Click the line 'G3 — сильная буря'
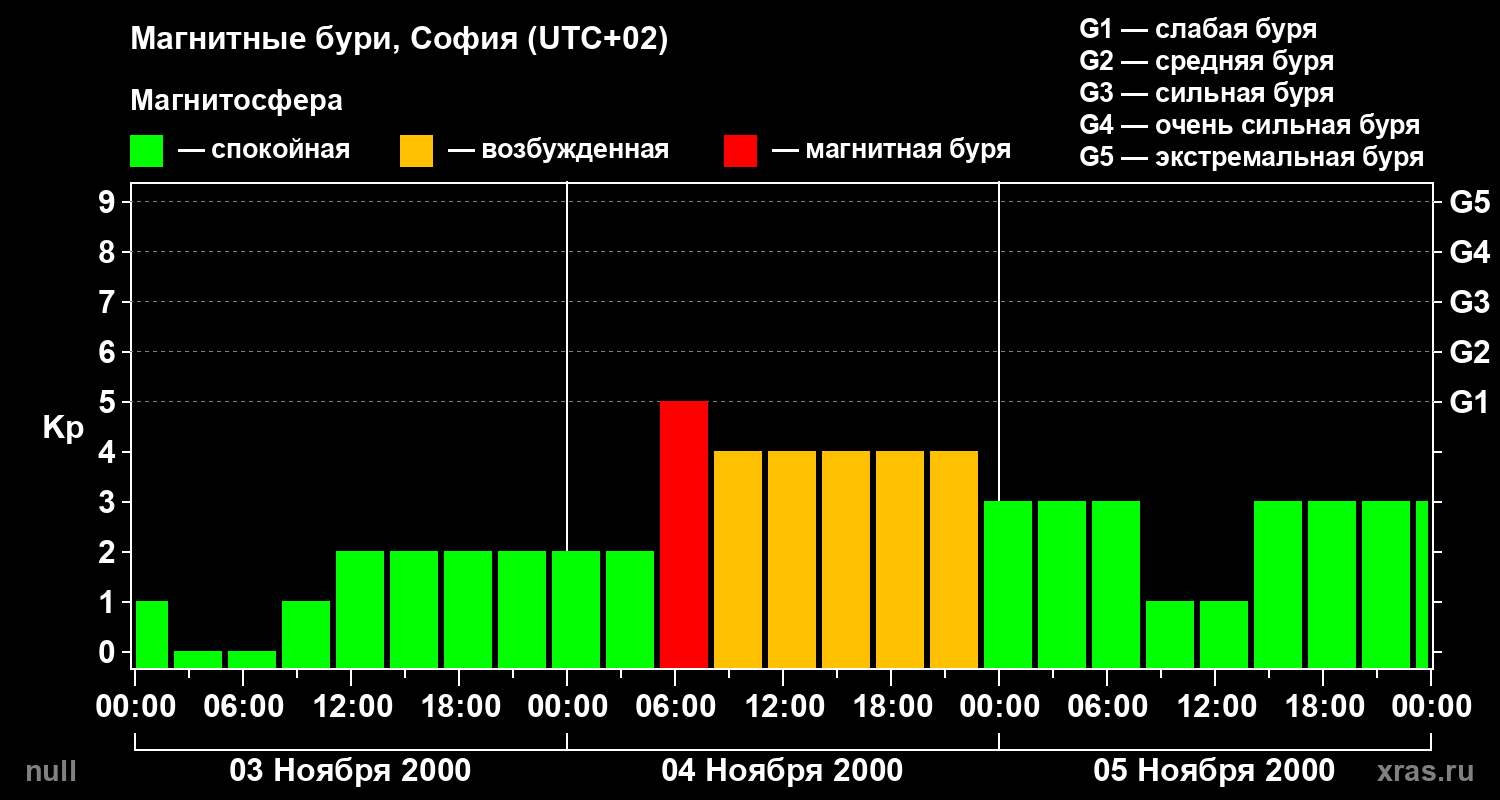Image resolution: width=1500 pixels, height=800 pixels. tap(1206, 93)
